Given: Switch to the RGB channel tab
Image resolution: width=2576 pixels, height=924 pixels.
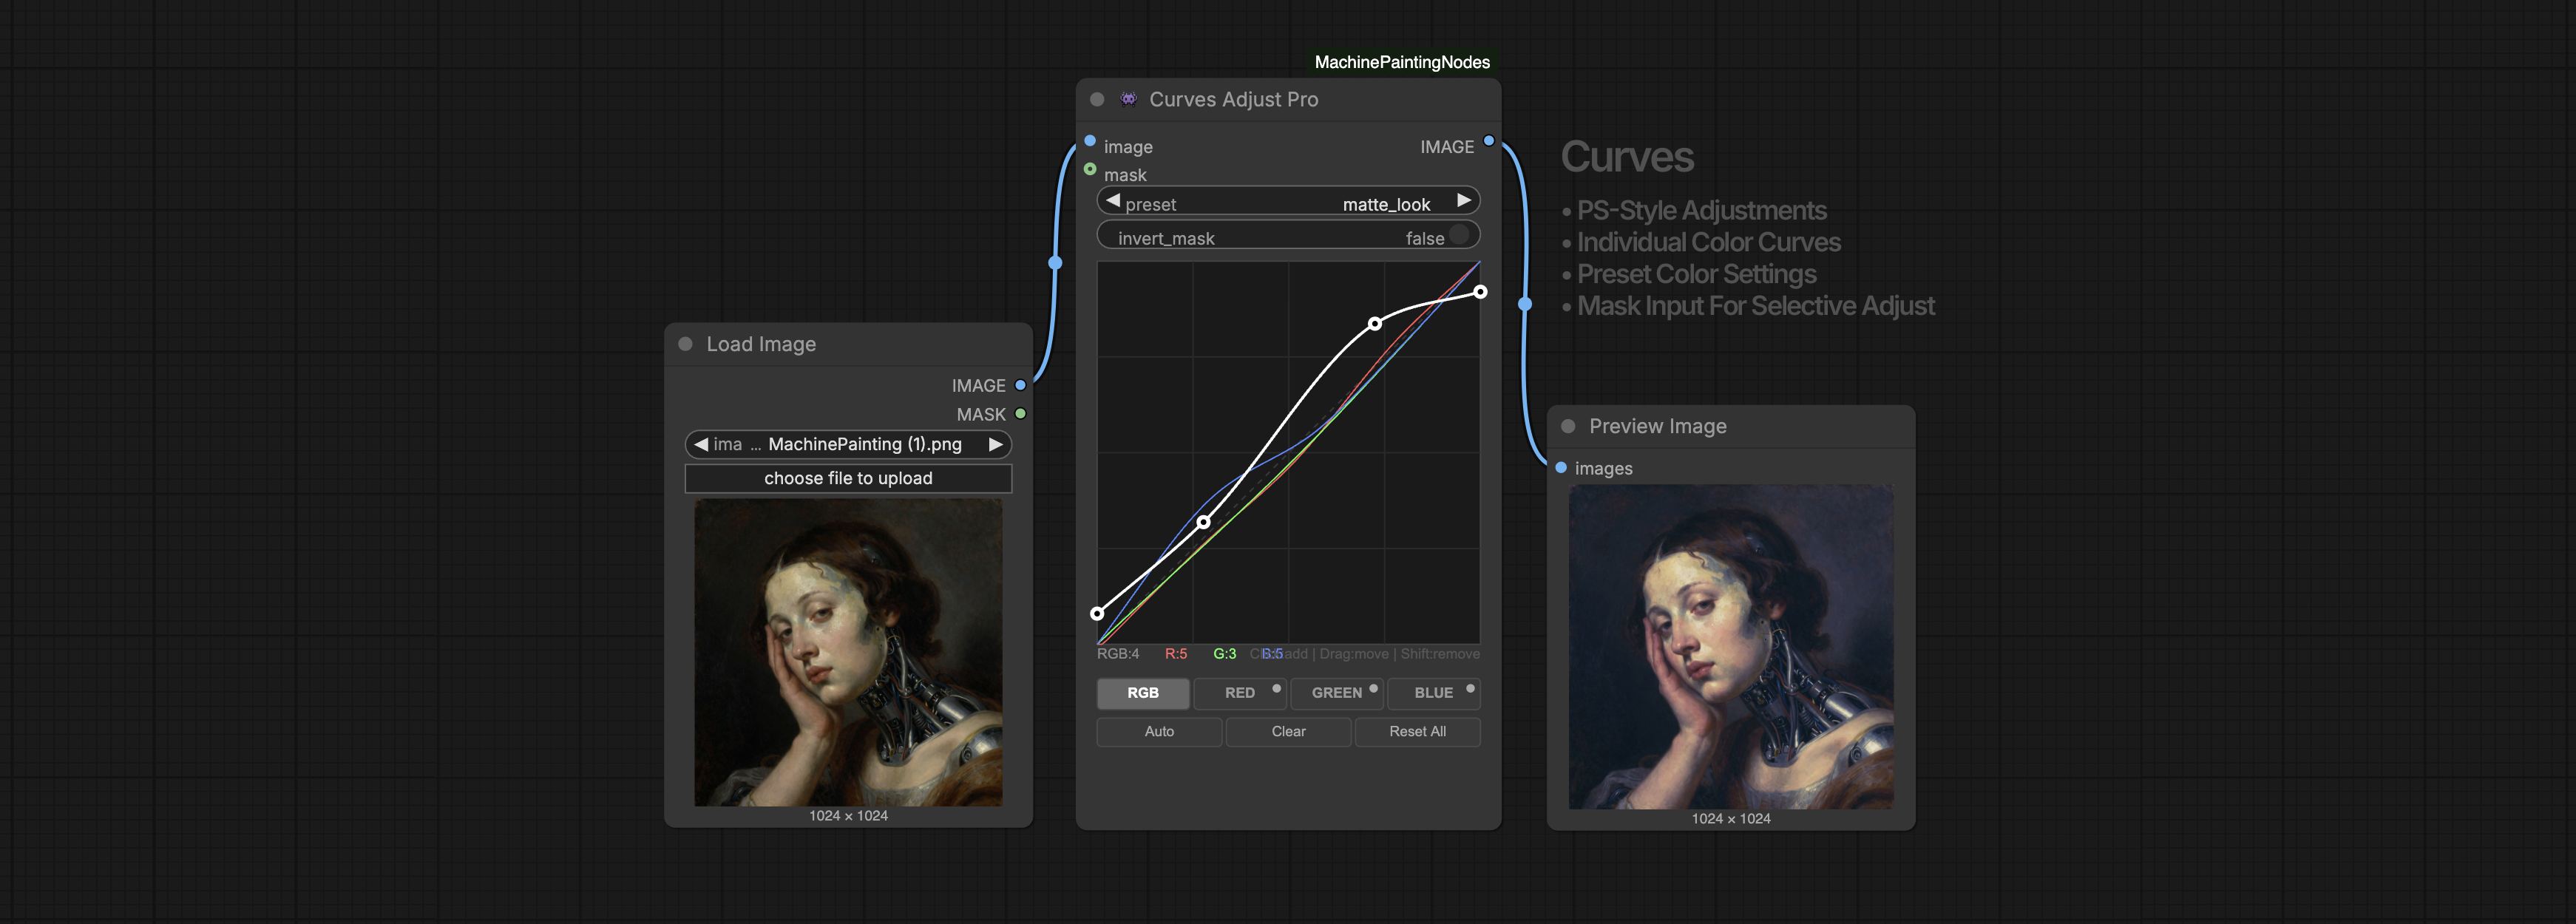Looking at the screenshot, I should point(1143,693).
